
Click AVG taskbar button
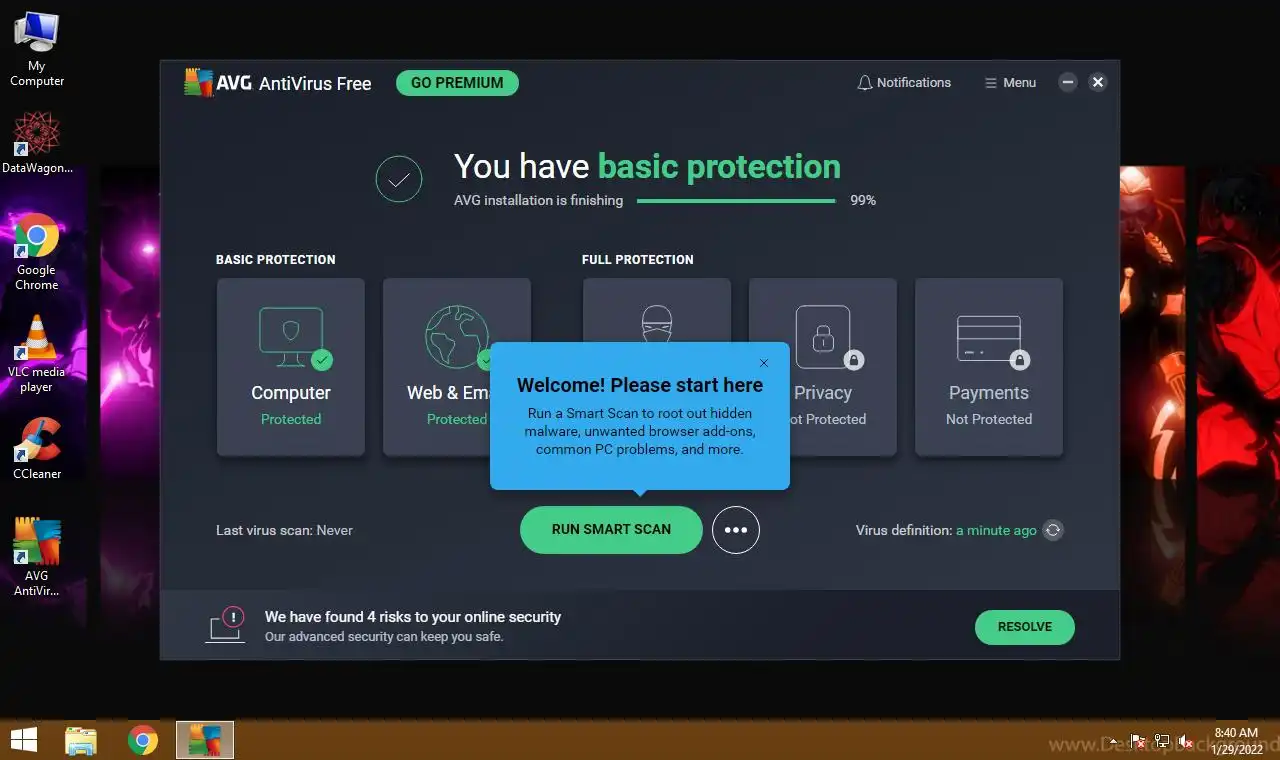pos(205,740)
